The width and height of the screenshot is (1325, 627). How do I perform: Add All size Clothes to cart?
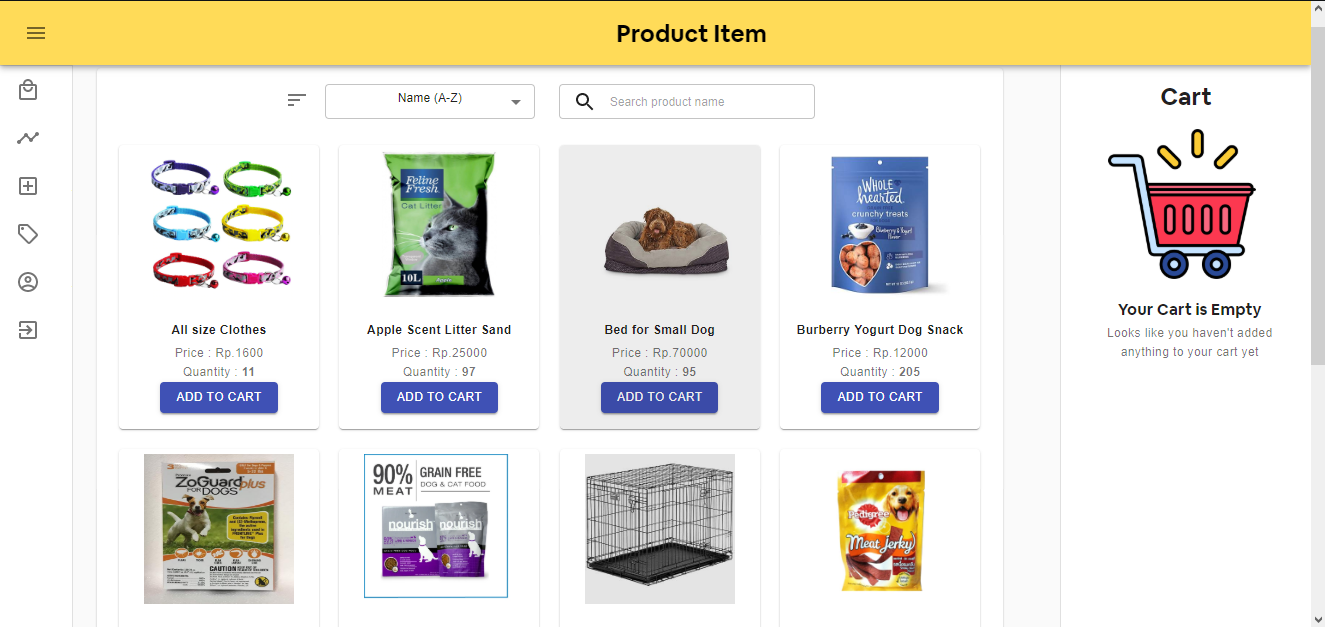click(218, 397)
